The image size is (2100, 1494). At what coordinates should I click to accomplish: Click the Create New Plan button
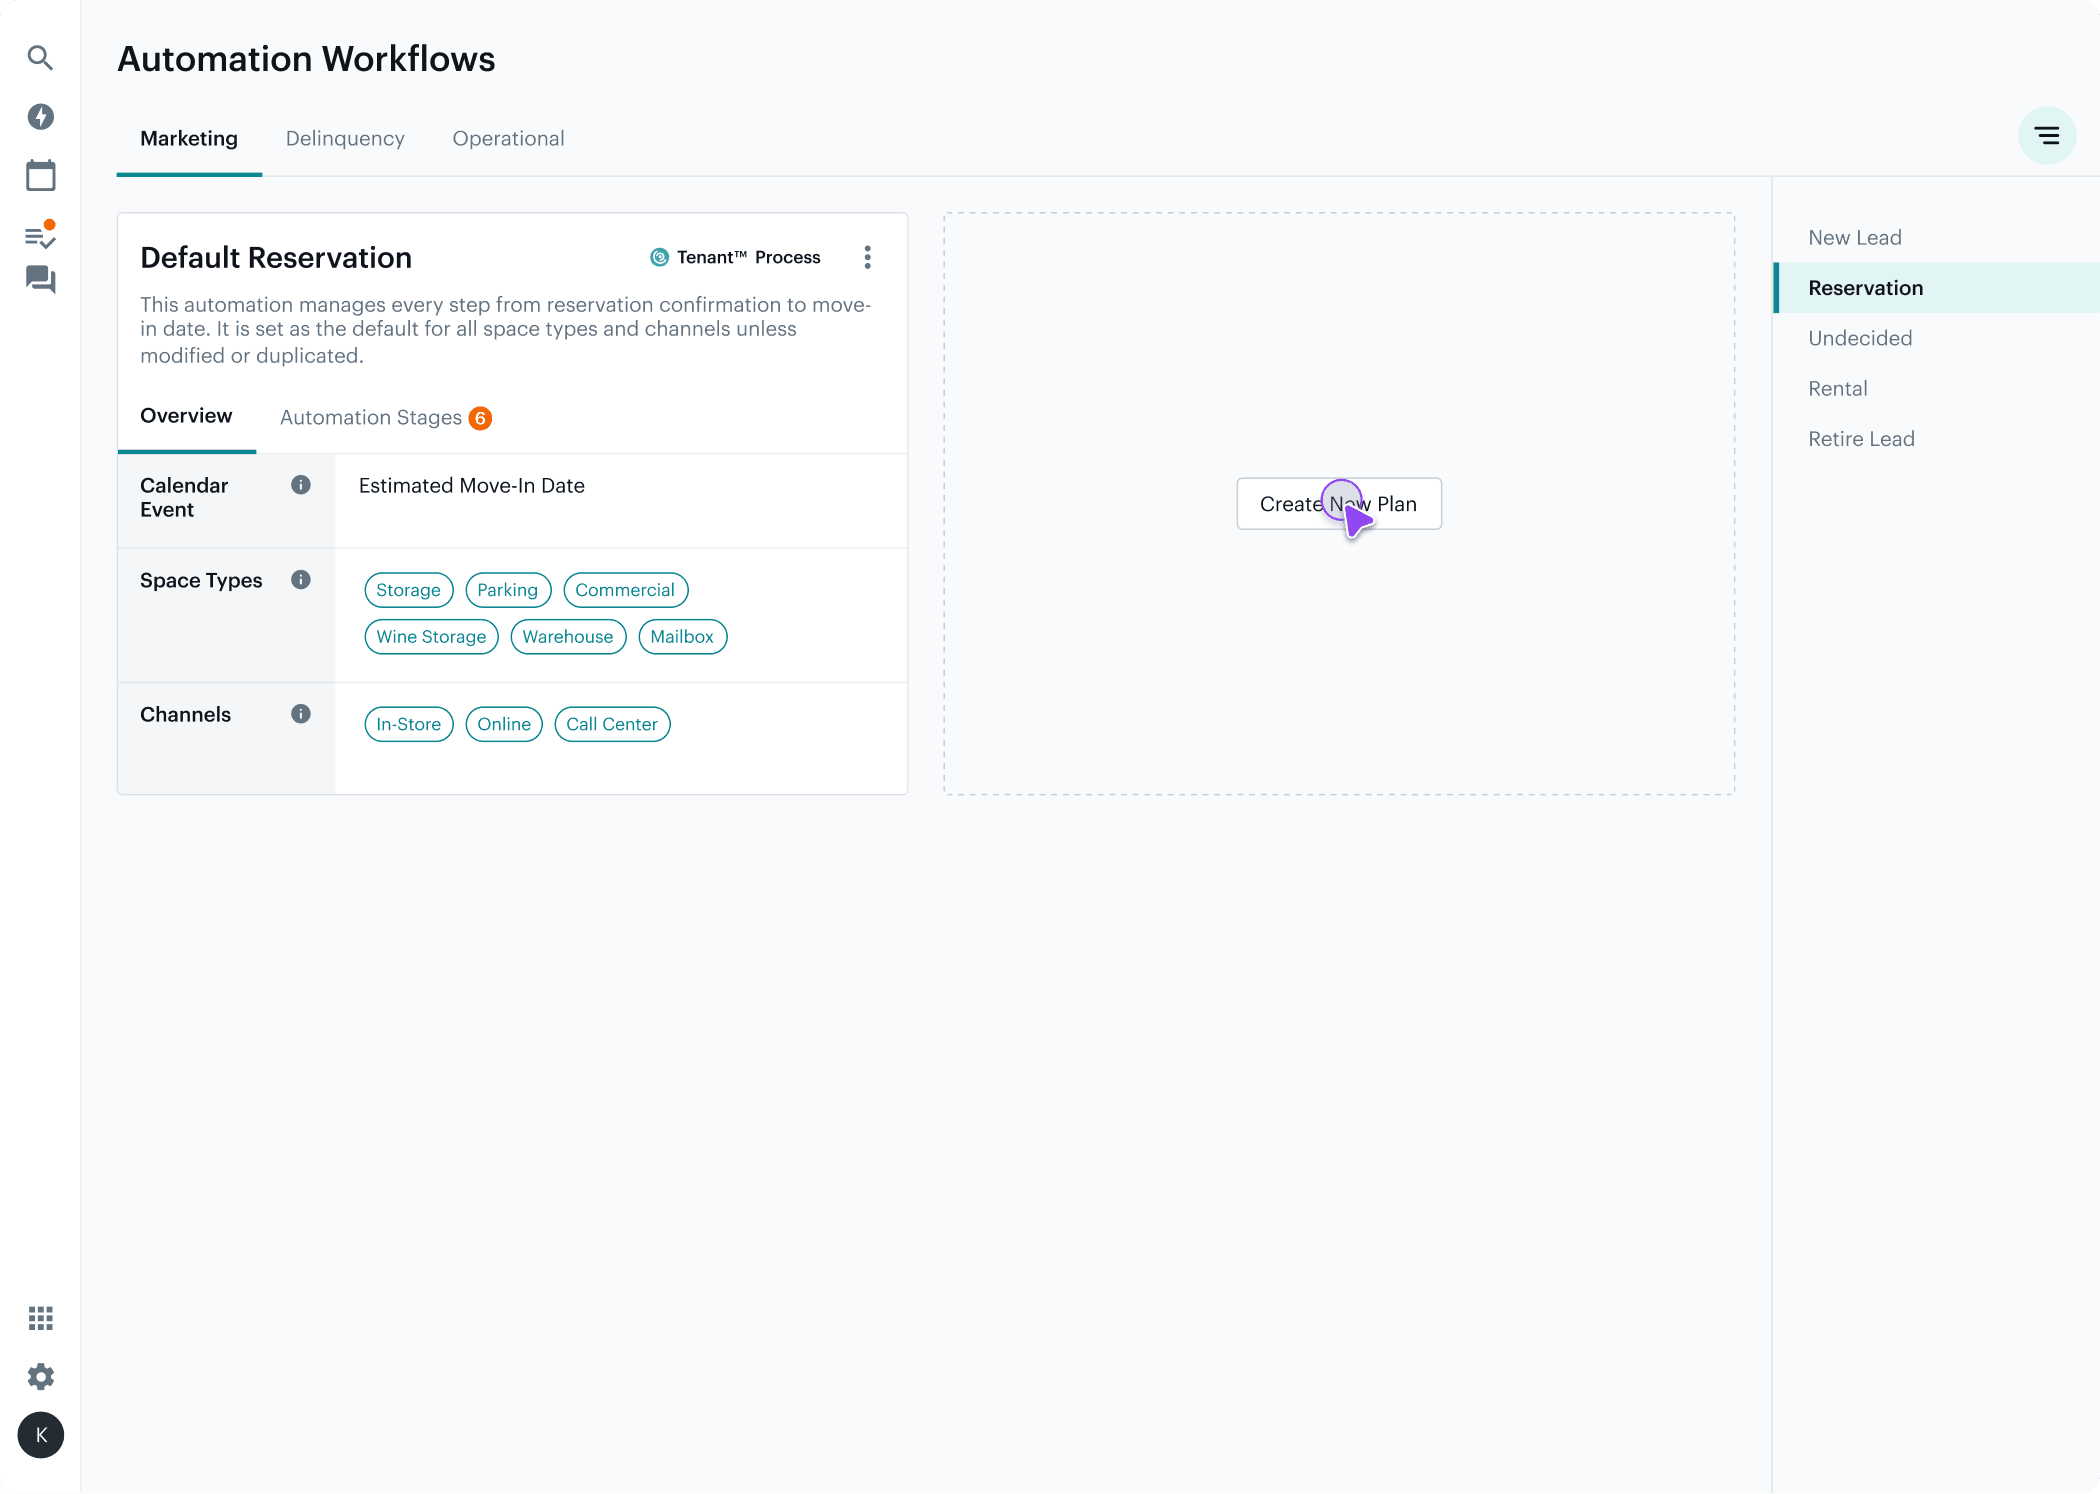point(1338,504)
